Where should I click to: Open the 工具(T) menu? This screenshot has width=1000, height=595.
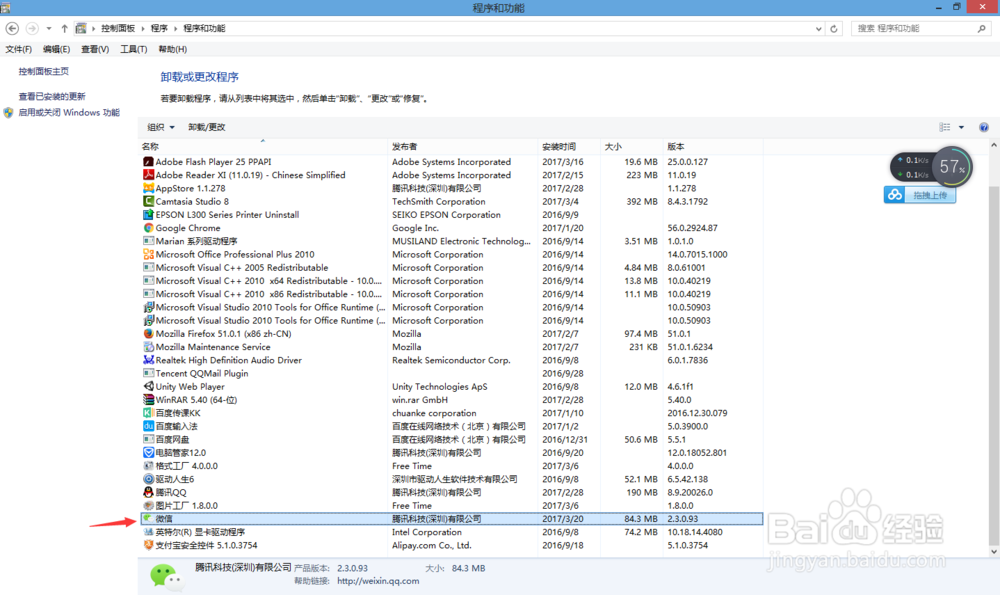(133, 49)
